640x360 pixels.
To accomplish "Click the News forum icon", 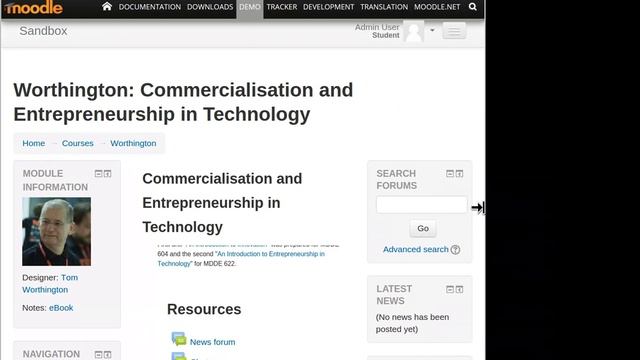I will click(x=179, y=339).
